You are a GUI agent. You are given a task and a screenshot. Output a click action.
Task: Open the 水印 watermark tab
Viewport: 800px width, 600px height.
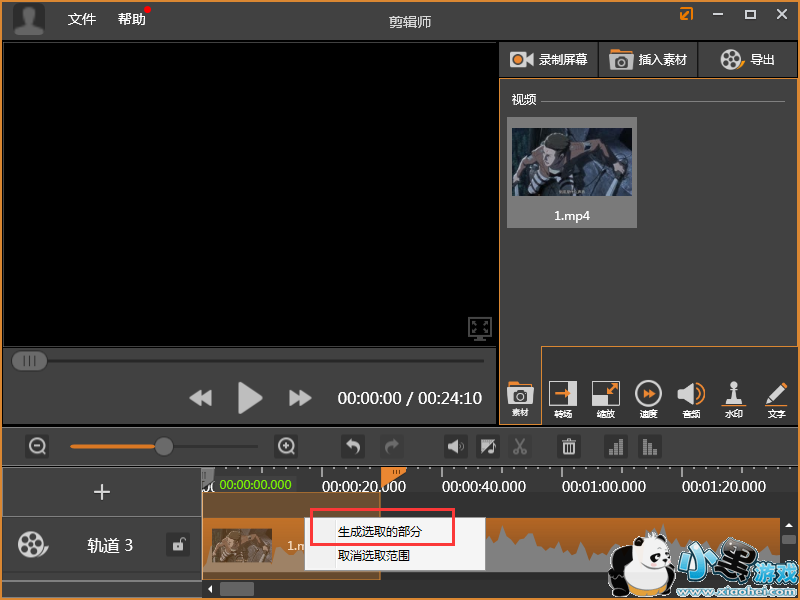pos(734,399)
